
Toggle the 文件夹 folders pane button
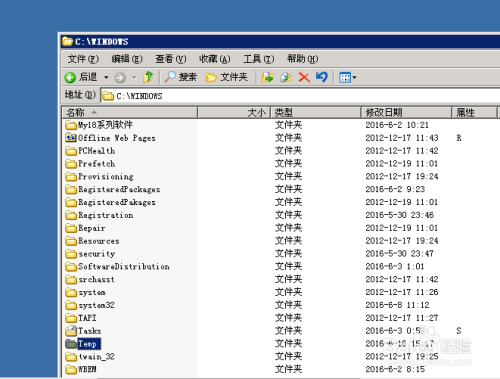click(227, 77)
